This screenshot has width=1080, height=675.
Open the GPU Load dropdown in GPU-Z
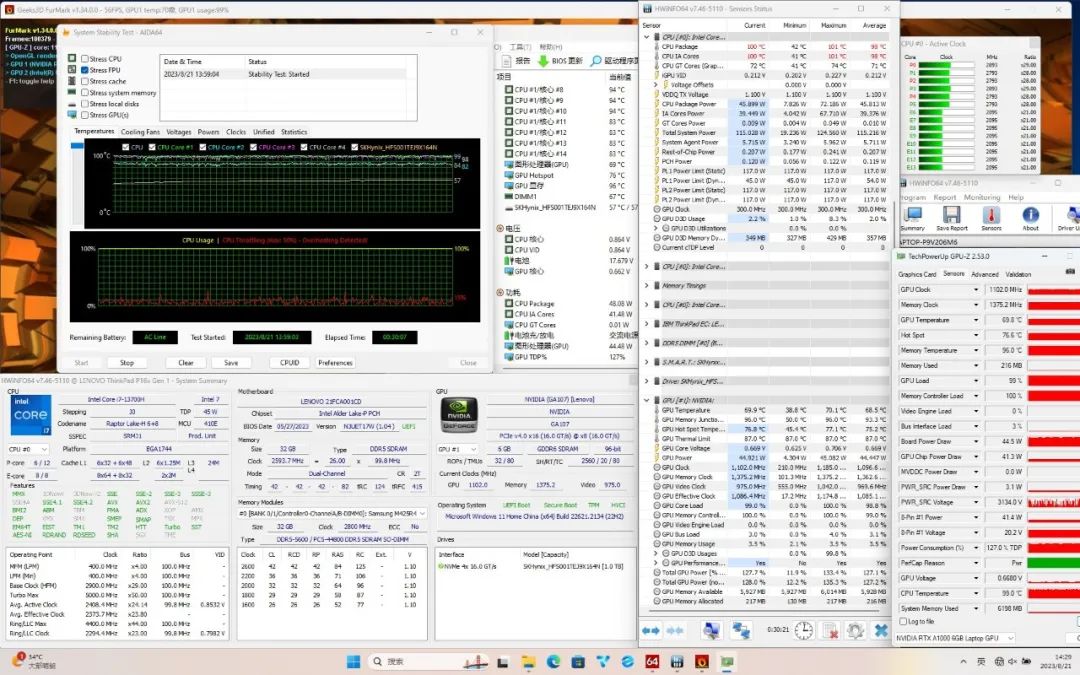[975, 381]
